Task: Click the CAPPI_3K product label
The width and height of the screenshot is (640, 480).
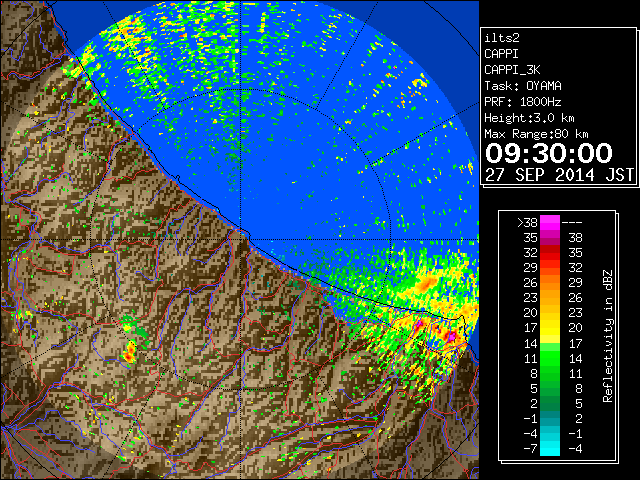Action: (x=512, y=70)
